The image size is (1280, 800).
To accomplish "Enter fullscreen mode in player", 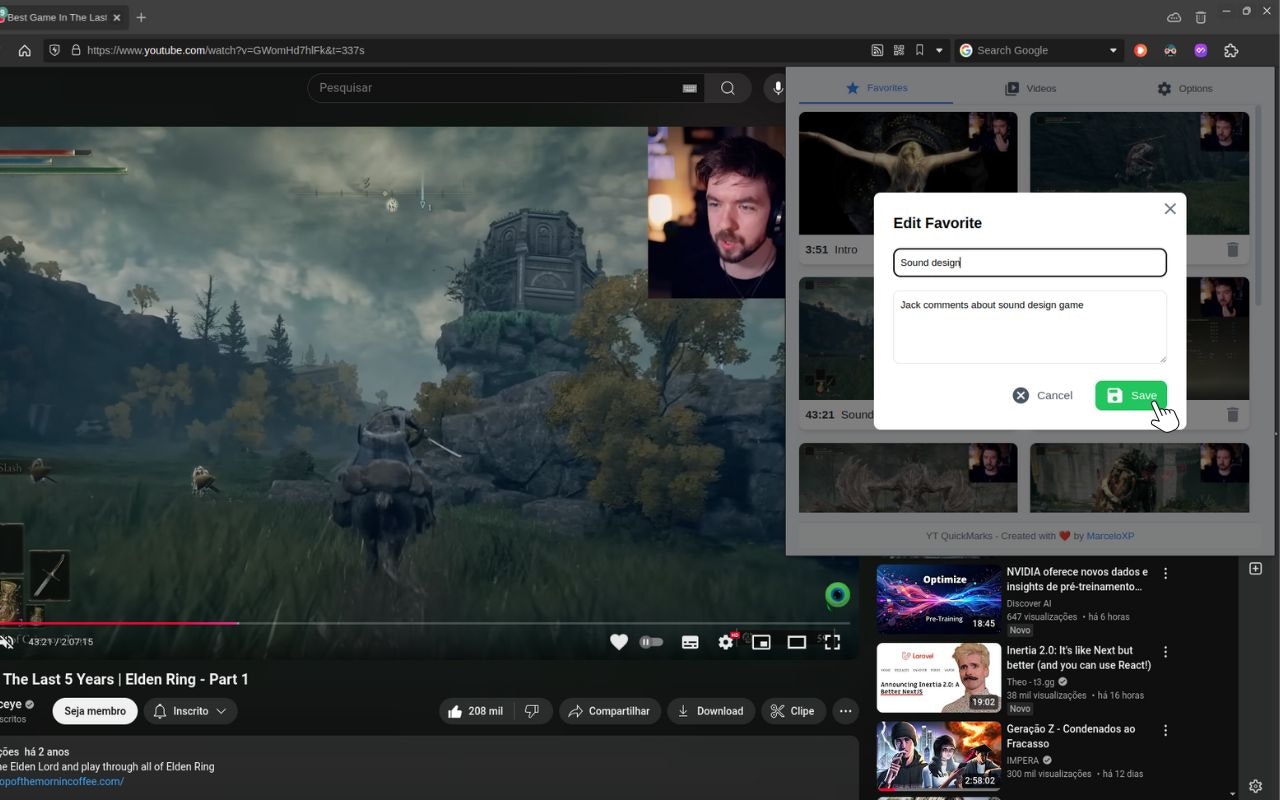I will click(832, 642).
